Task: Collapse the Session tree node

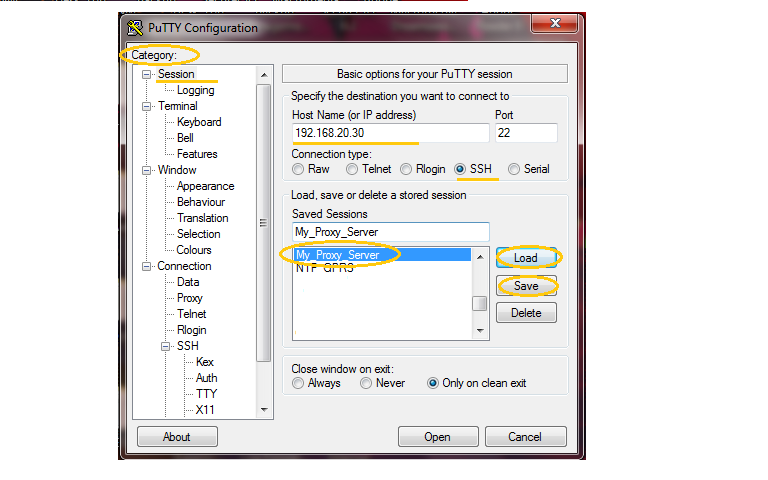Action: tap(146, 74)
